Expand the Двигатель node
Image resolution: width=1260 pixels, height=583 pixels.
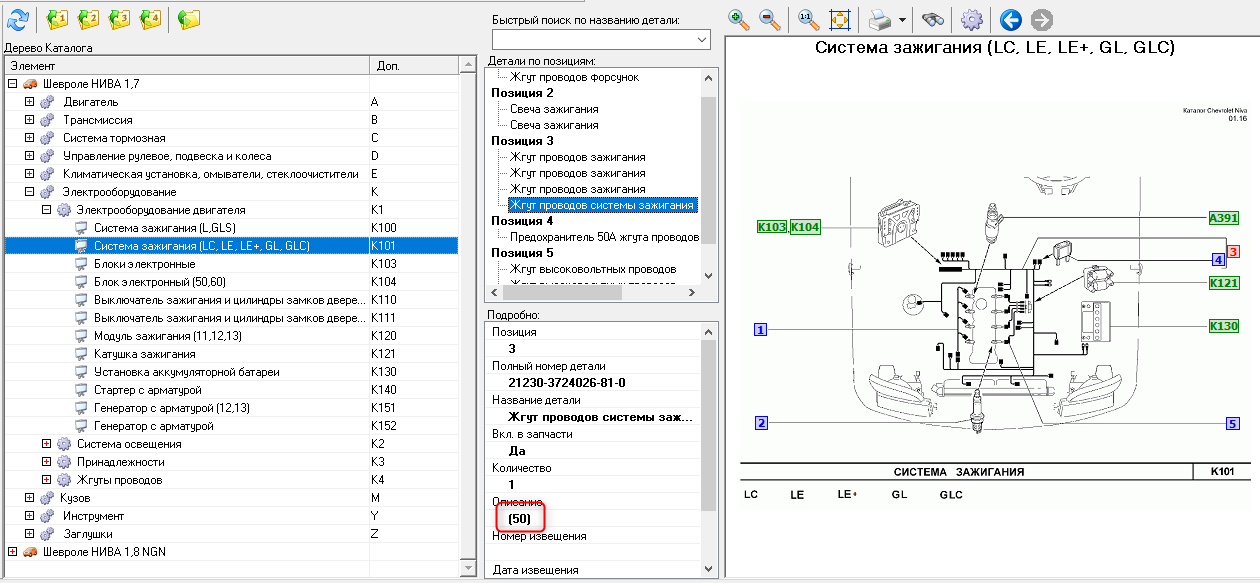tap(29, 102)
